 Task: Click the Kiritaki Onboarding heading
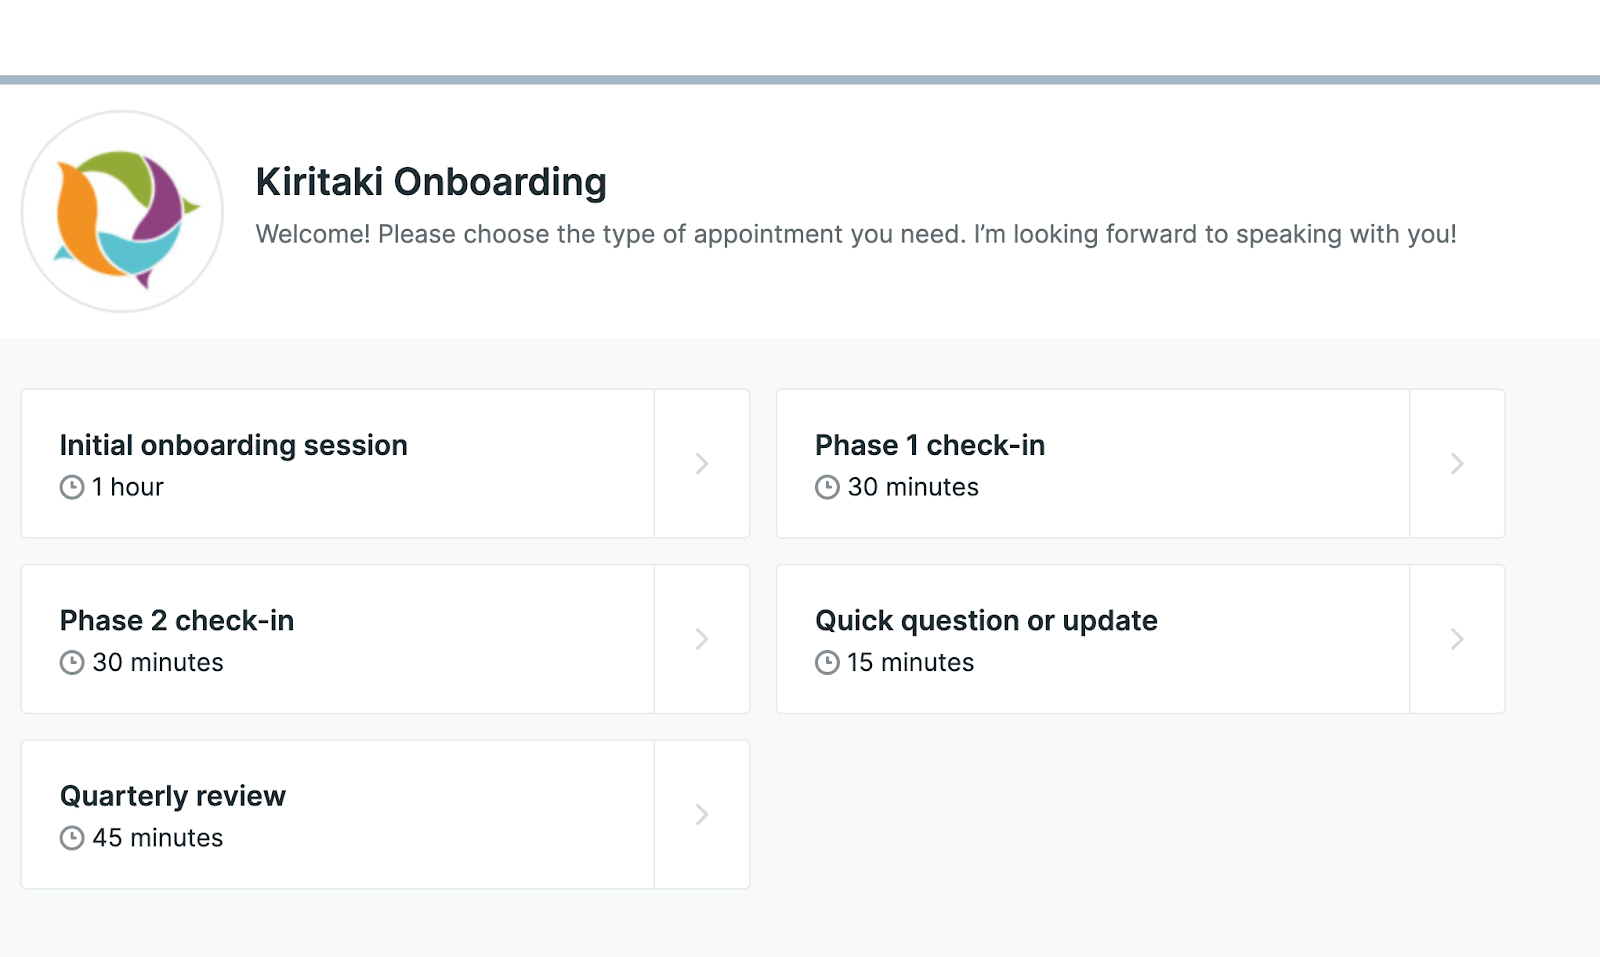[x=431, y=182]
